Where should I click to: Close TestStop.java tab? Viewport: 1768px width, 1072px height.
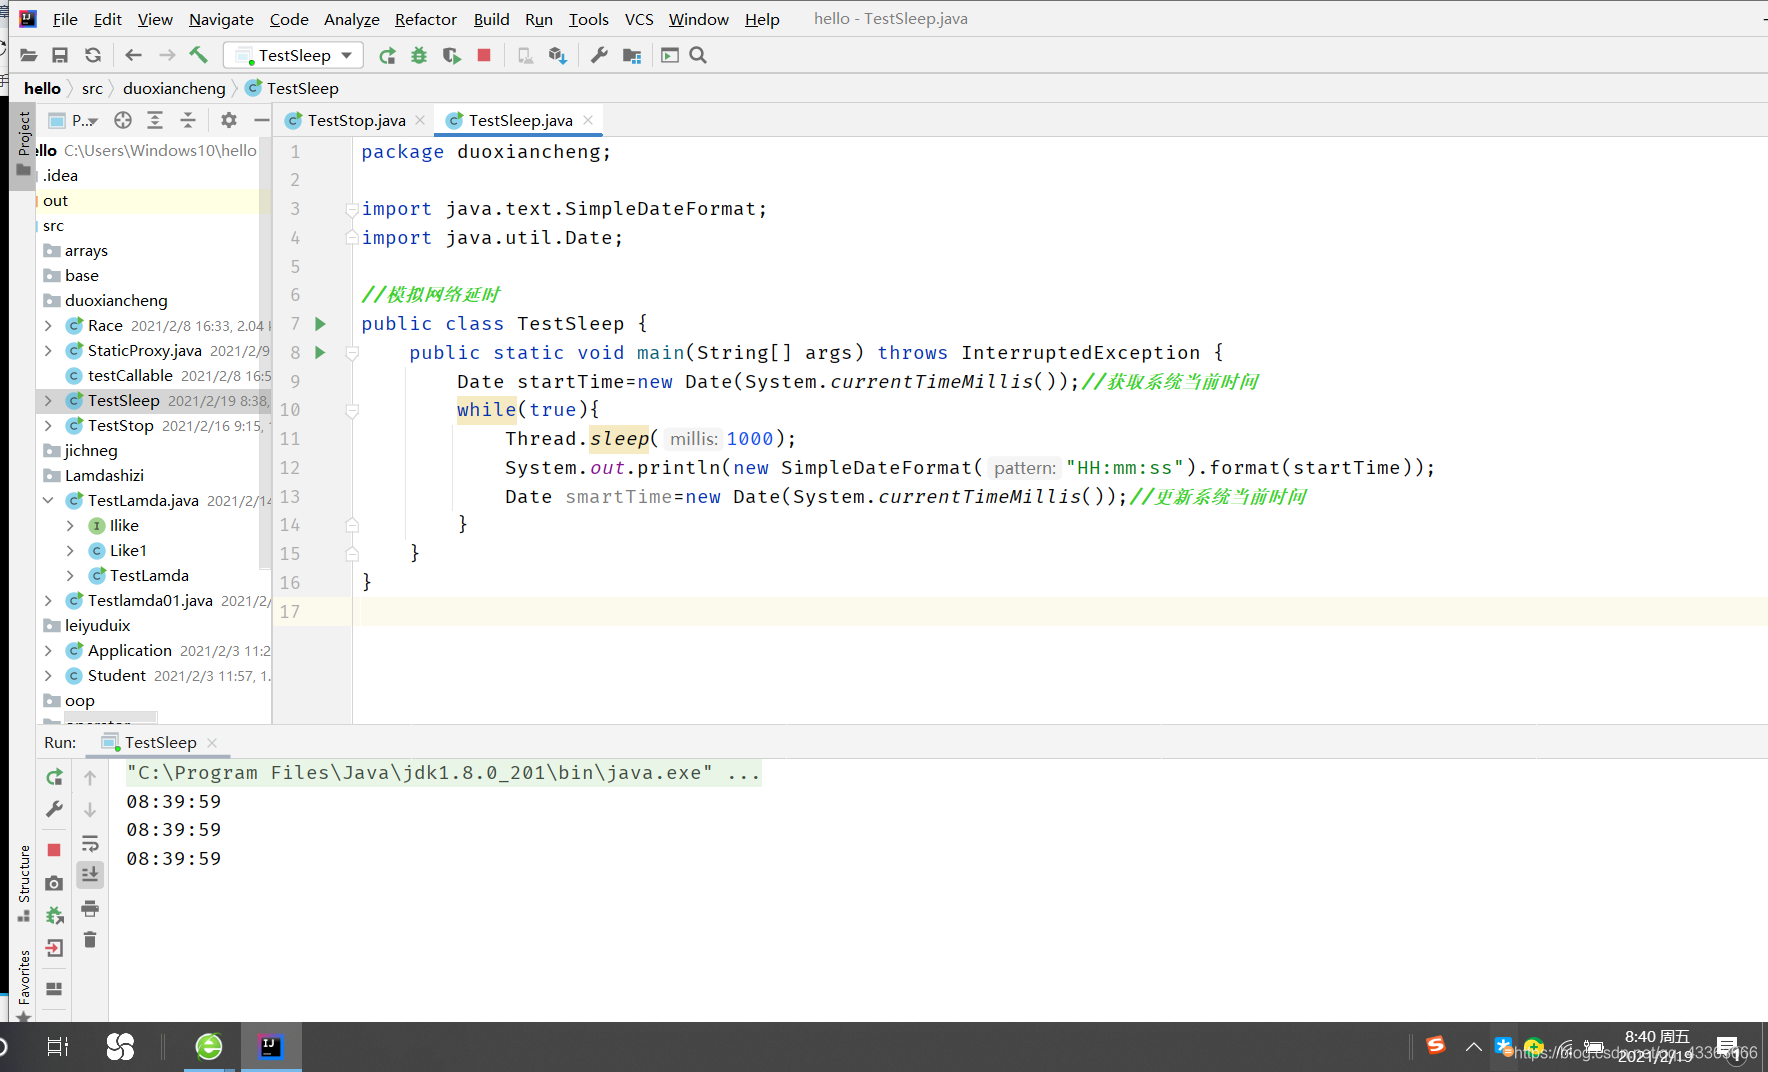(x=420, y=120)
